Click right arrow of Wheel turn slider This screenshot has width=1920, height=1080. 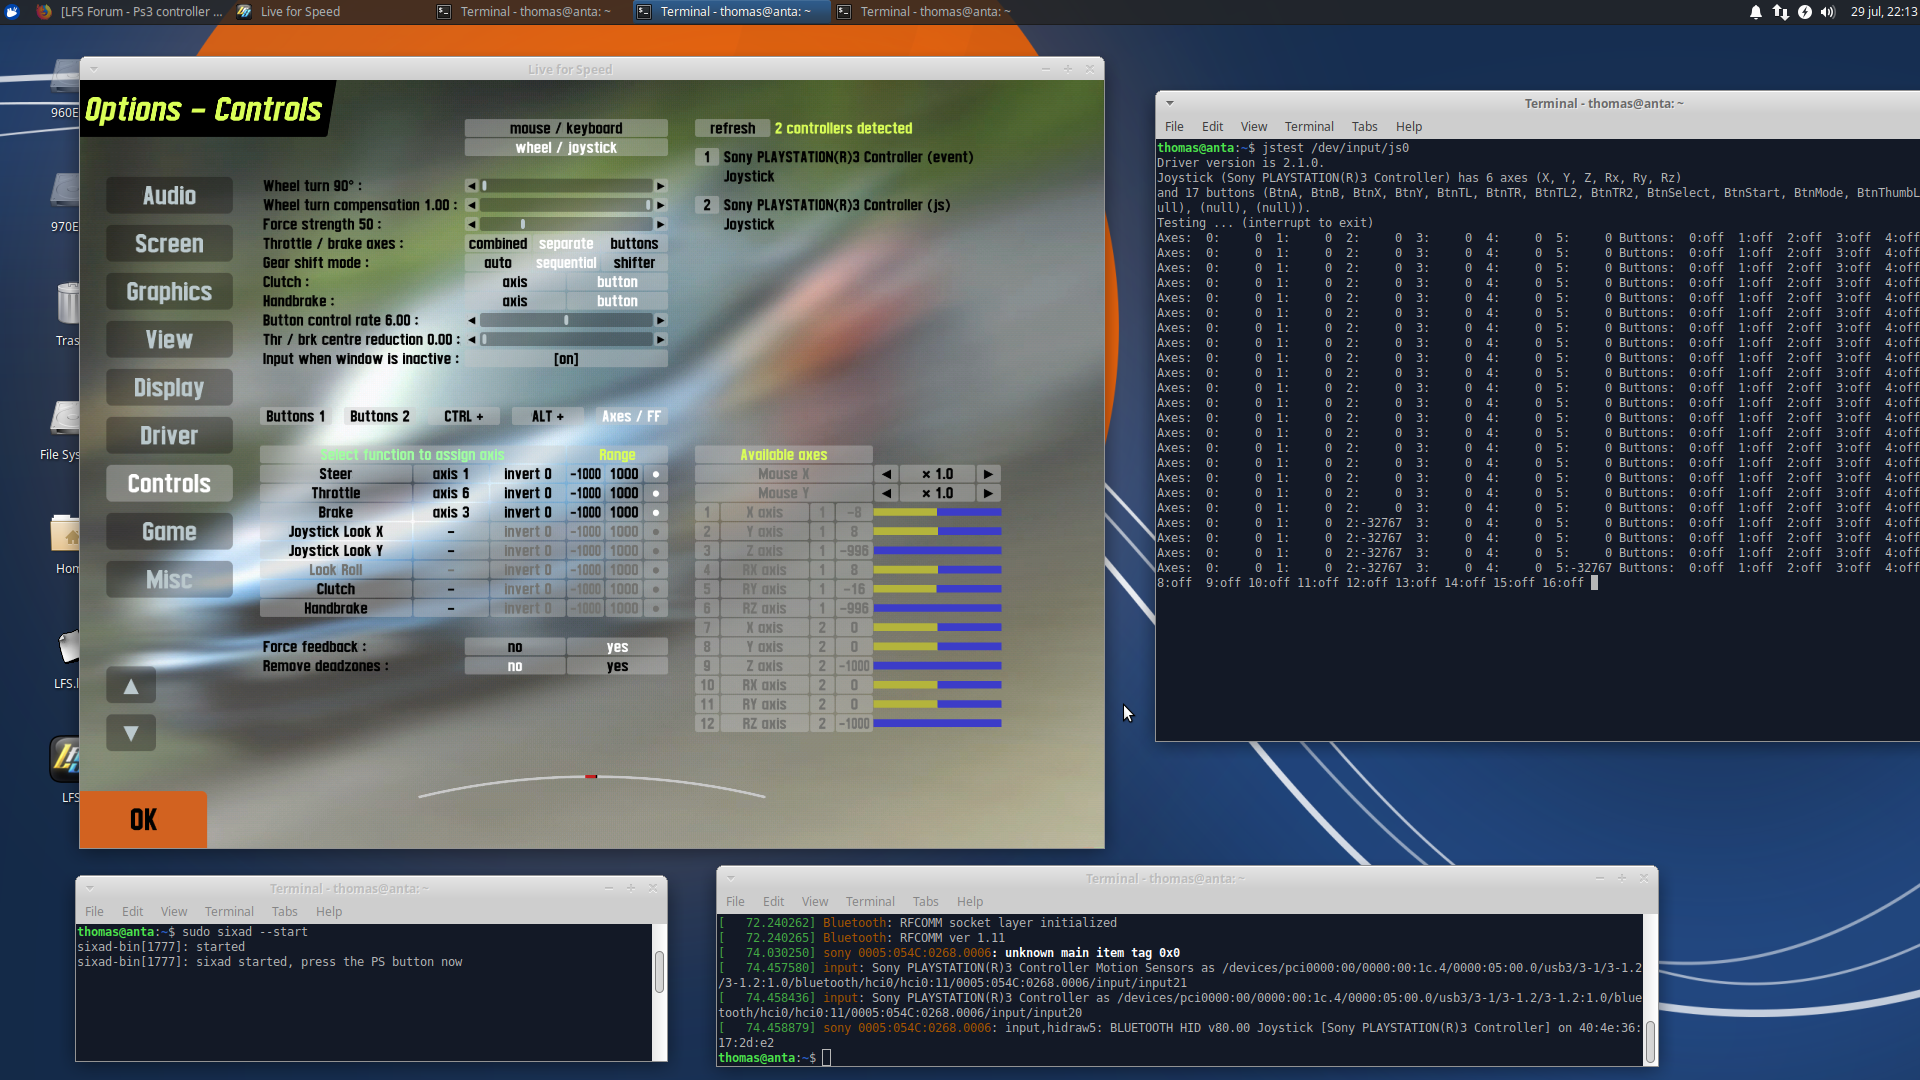660,186
